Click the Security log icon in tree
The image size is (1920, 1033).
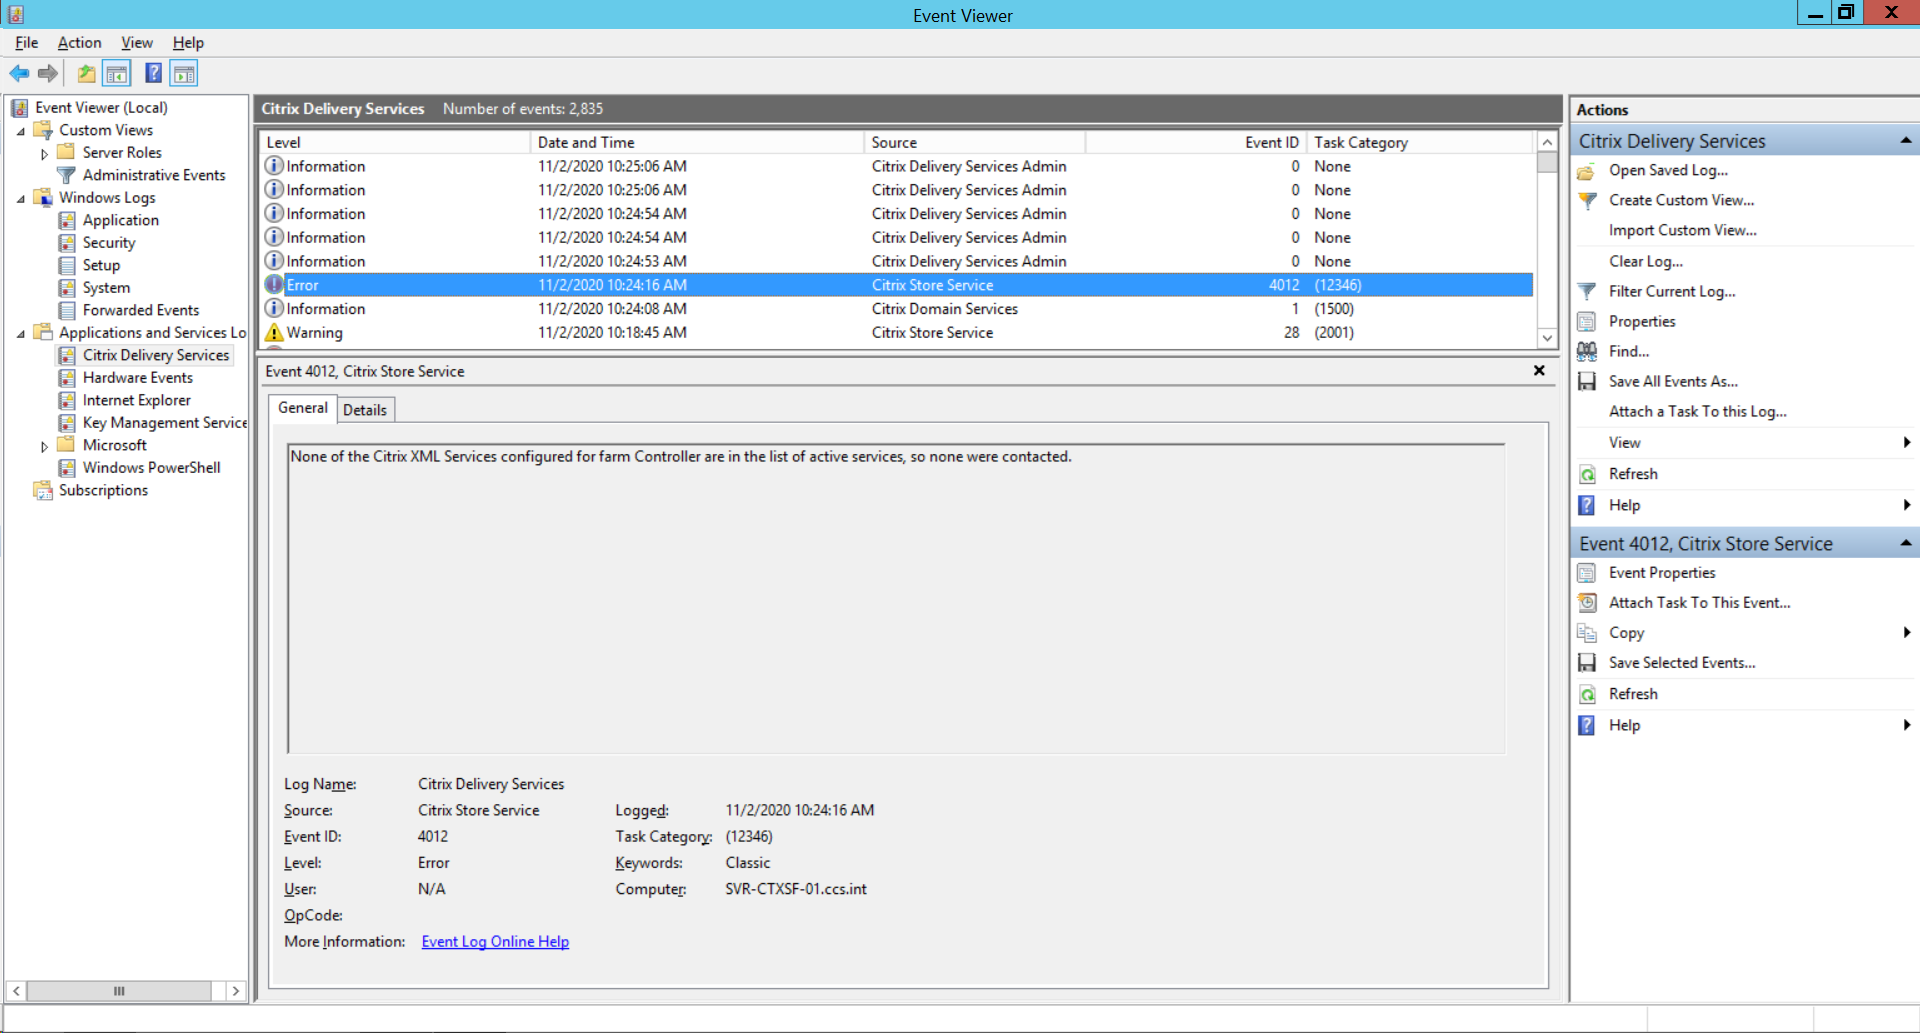coord(67,243)
